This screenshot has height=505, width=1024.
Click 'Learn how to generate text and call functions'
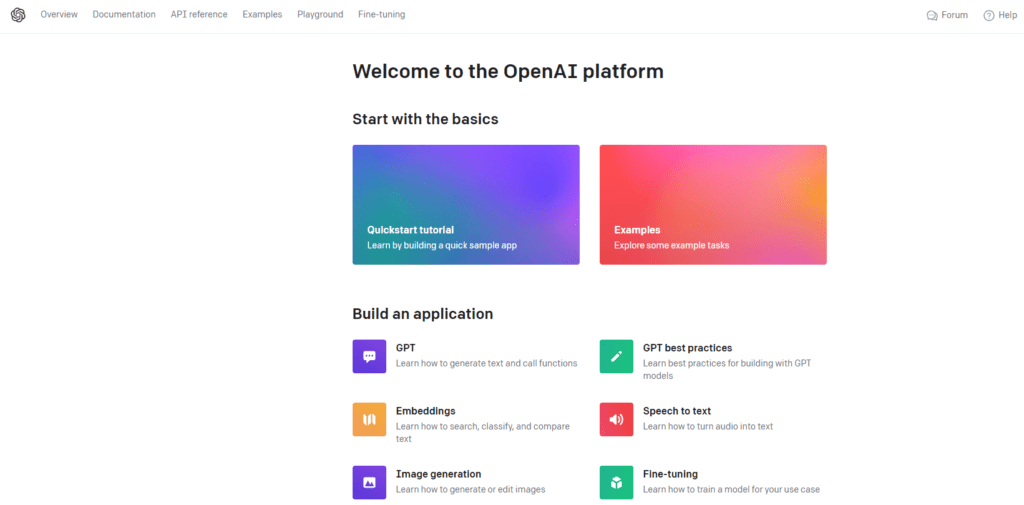(487, 363)
